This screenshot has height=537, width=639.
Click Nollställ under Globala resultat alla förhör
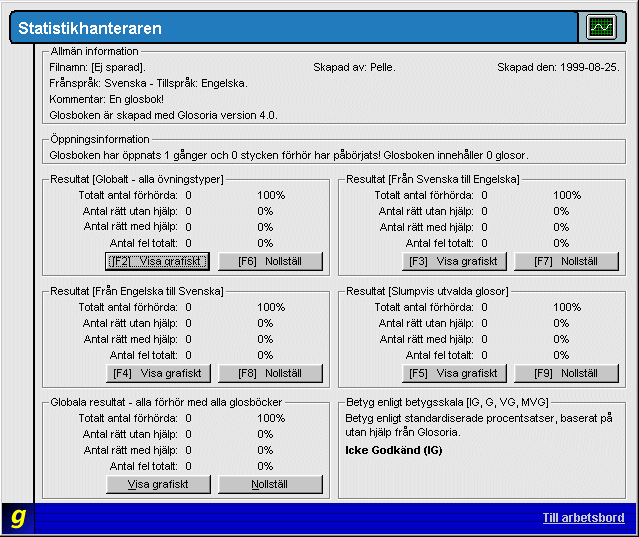point(270,485)
